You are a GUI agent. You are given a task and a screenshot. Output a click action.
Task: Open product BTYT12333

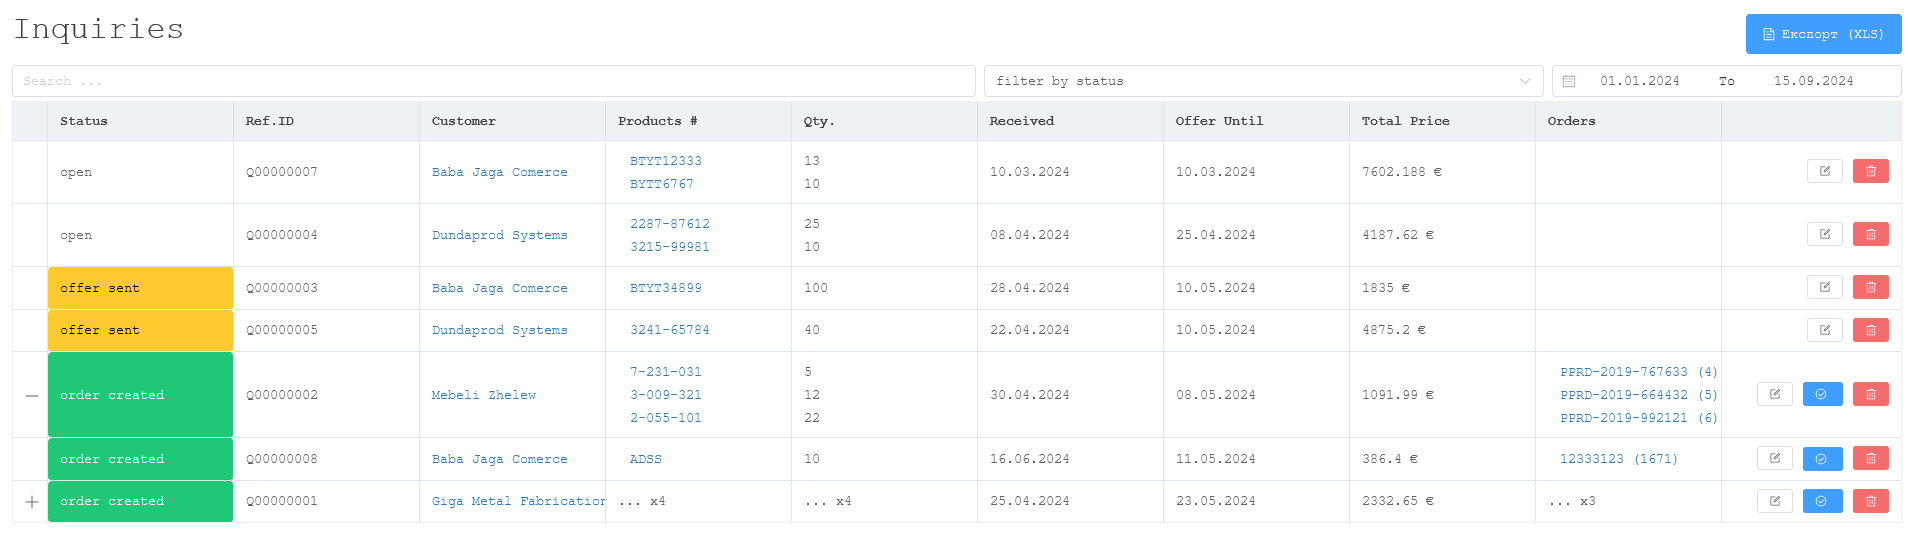click(x=665, y=161)
